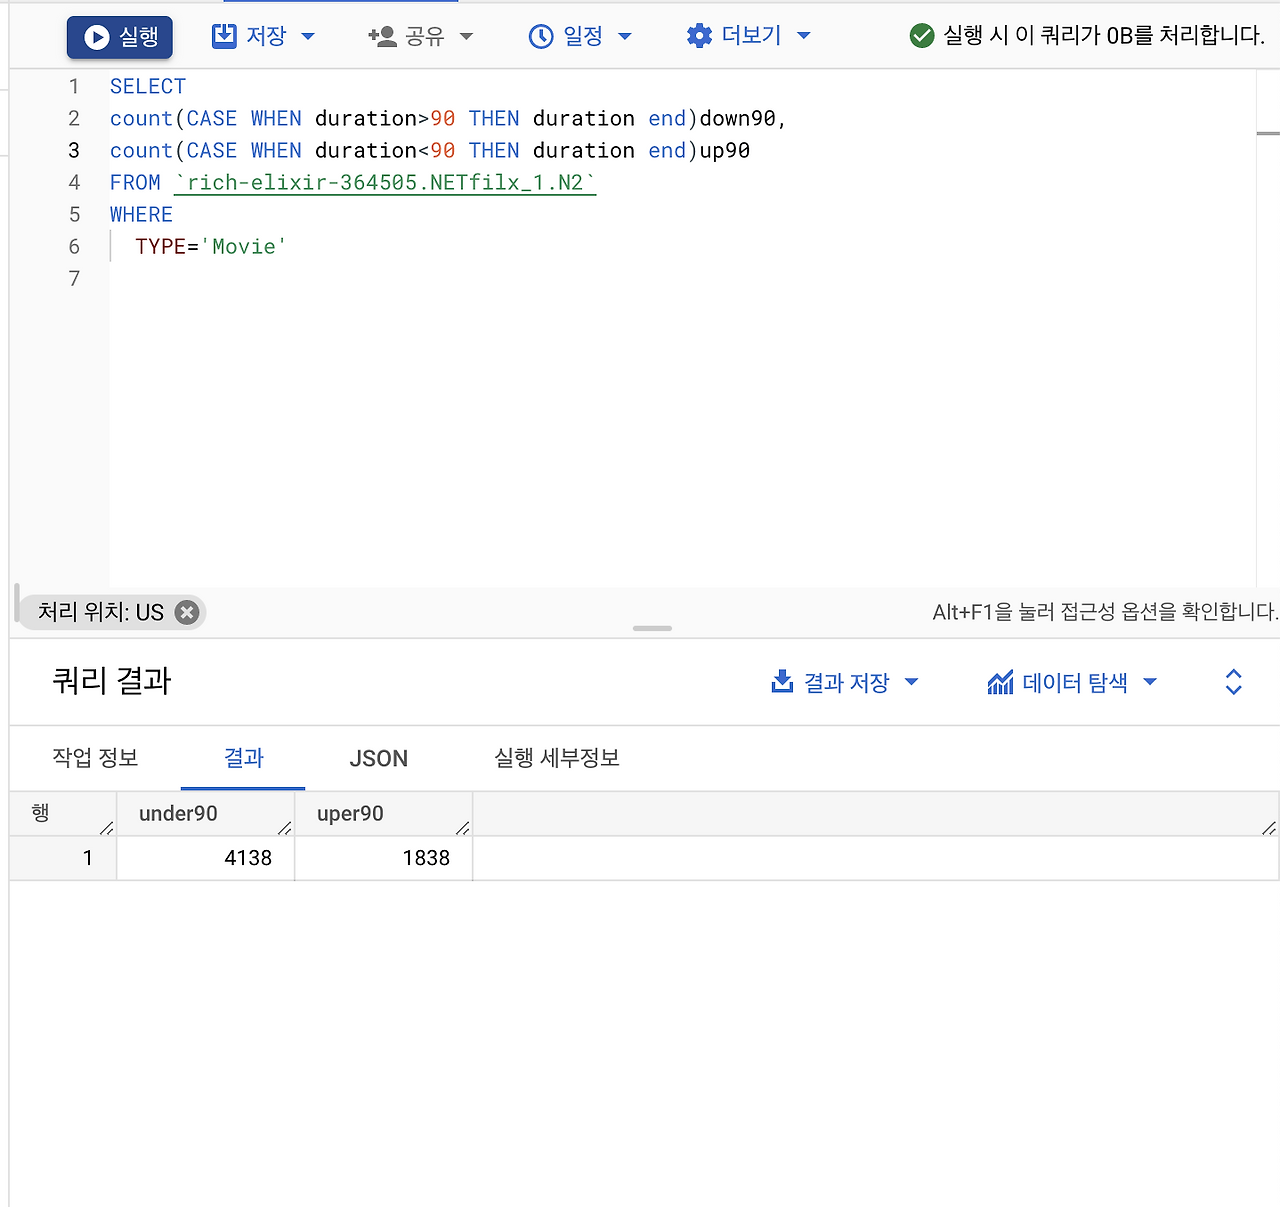Click the share (공유) person icon
1280x1207 pixels.
382,36
